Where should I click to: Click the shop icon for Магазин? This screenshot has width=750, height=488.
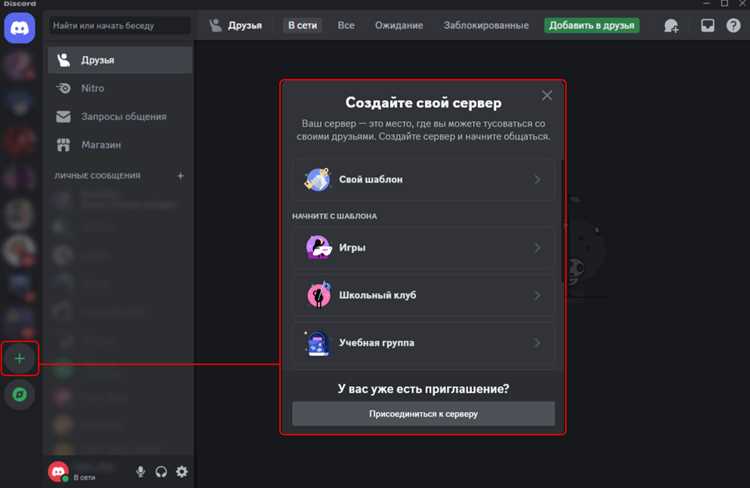pos(64,144)
